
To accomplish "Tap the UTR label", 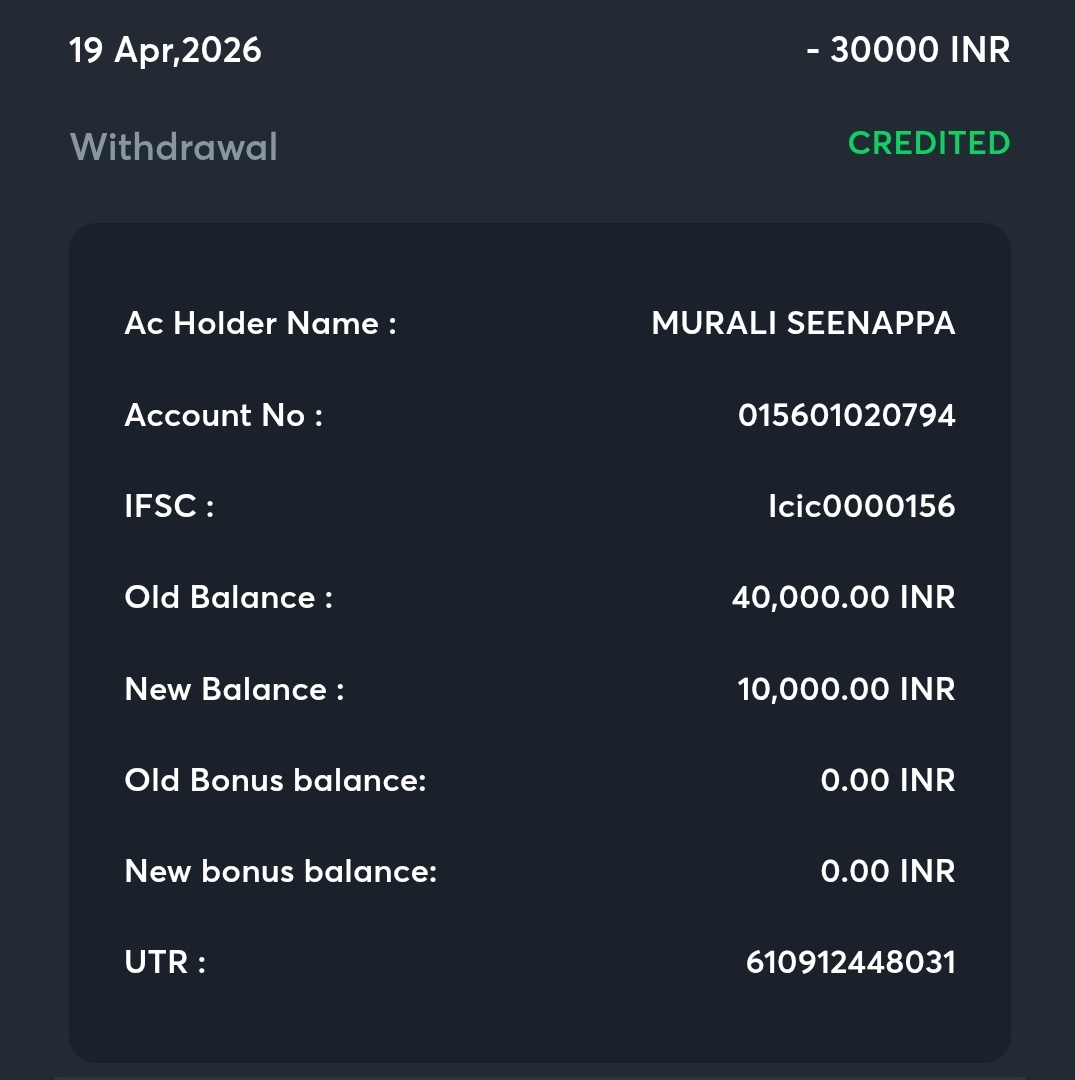I will (165, 962).
